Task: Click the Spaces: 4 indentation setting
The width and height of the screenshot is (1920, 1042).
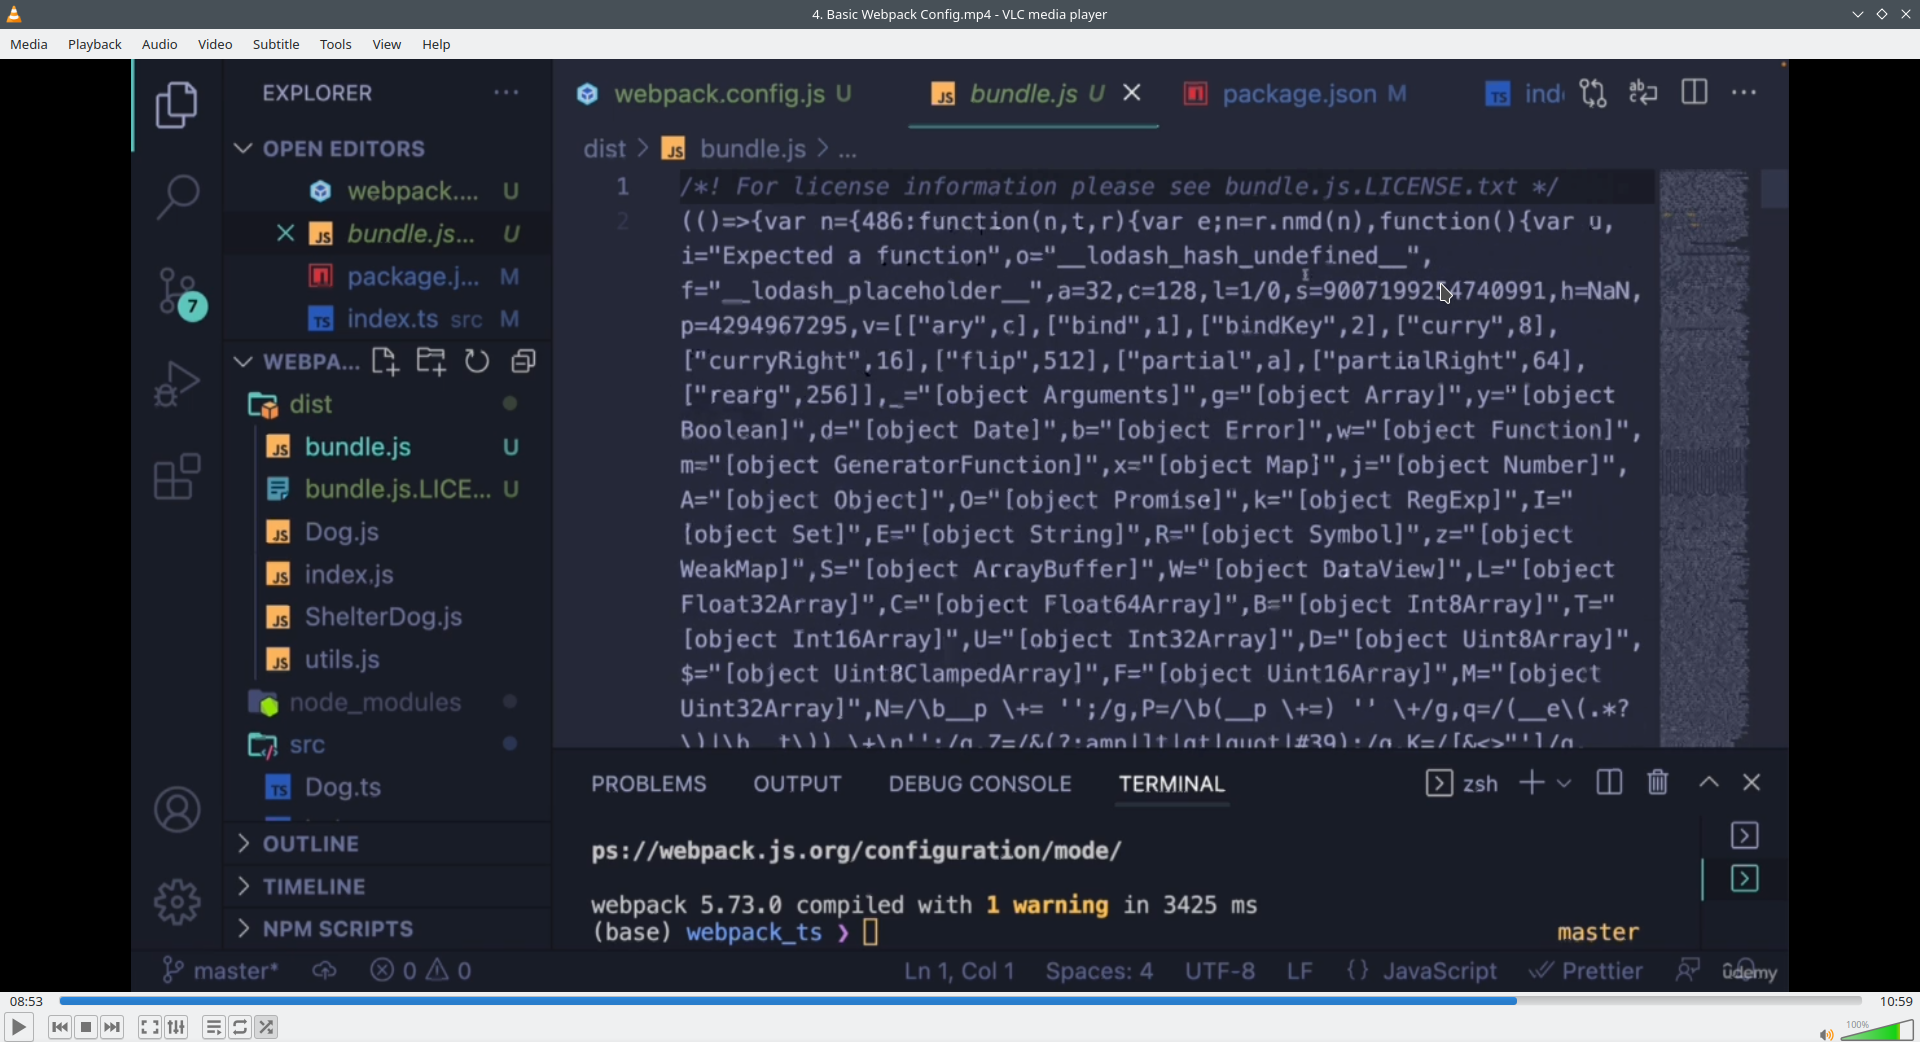Action: point(1099,971)
